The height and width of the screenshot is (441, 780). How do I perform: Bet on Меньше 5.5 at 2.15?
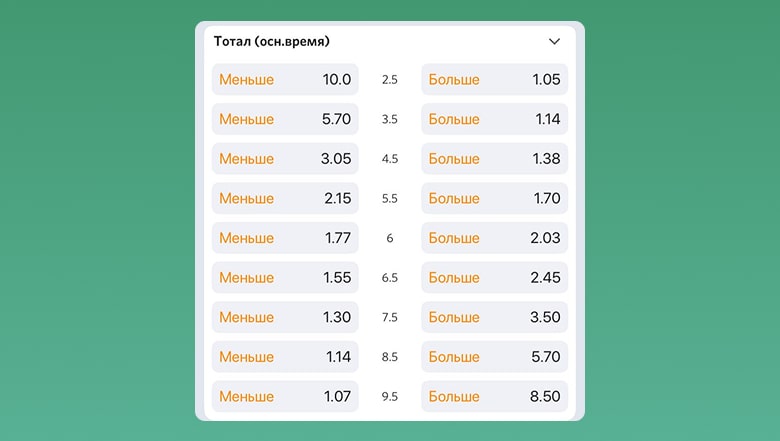click(285, 198)
